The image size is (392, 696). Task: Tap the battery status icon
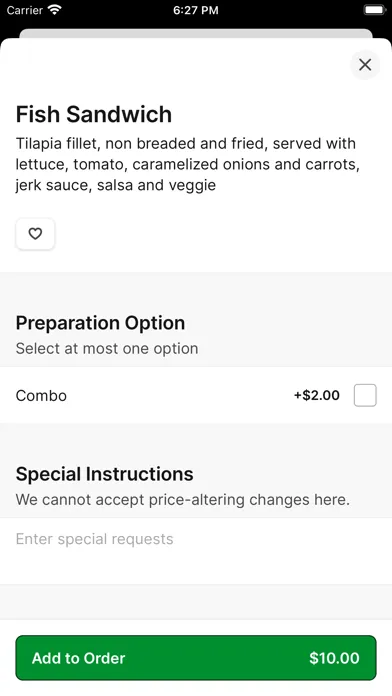point(375,10)
